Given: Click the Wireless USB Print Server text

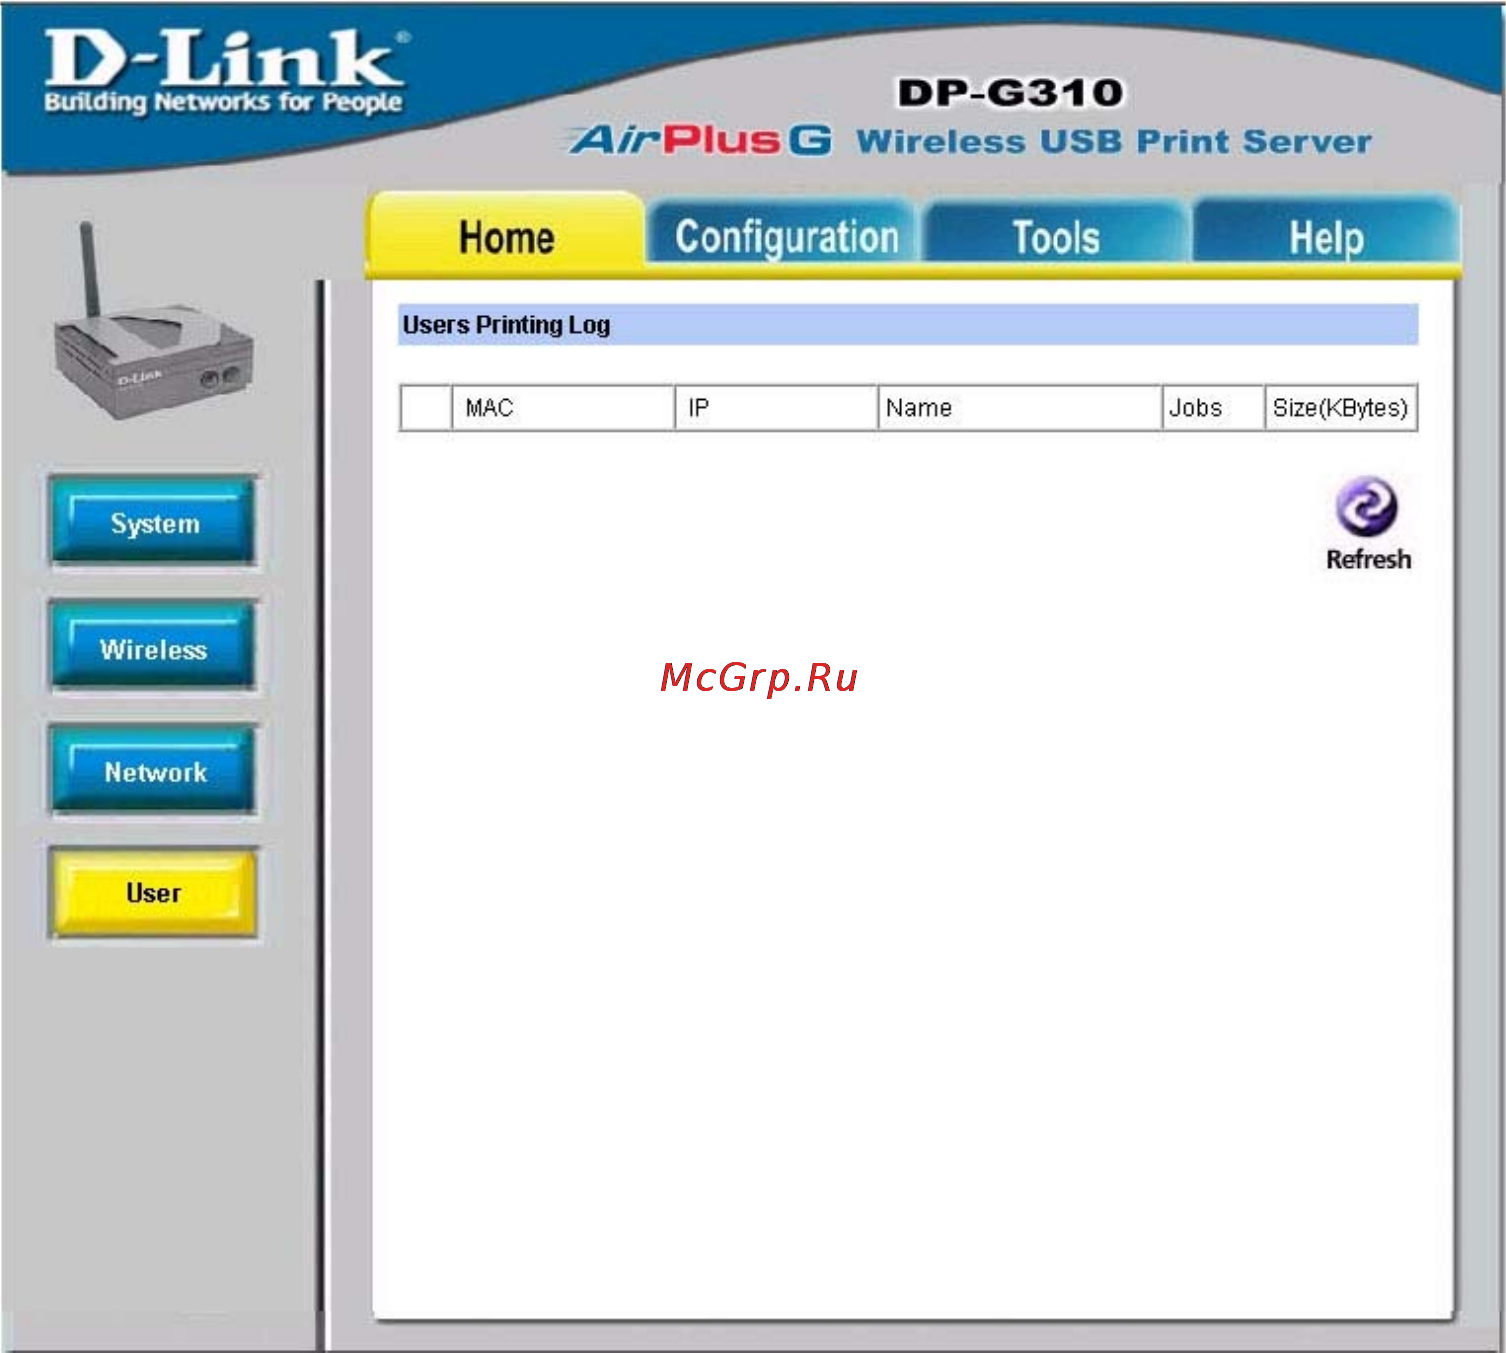Looking at the screenshot, I should pyautogui.click(x=1114, y=141).
